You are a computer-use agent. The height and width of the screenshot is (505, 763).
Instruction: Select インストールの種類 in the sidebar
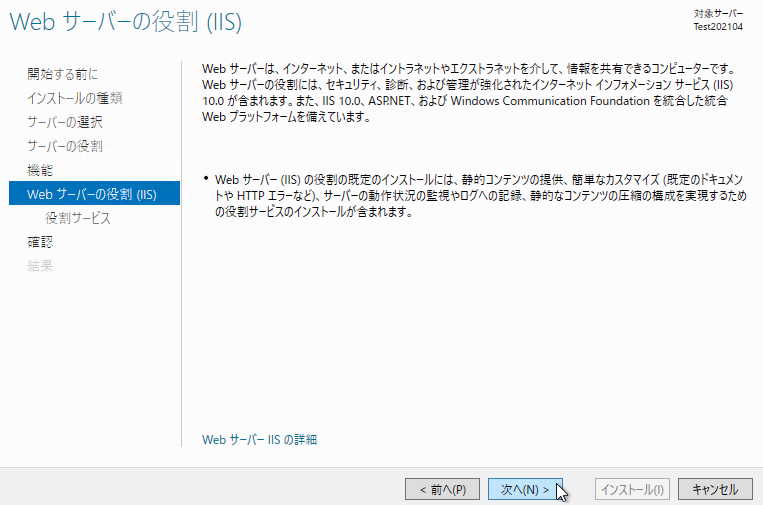tap(75, 98)
